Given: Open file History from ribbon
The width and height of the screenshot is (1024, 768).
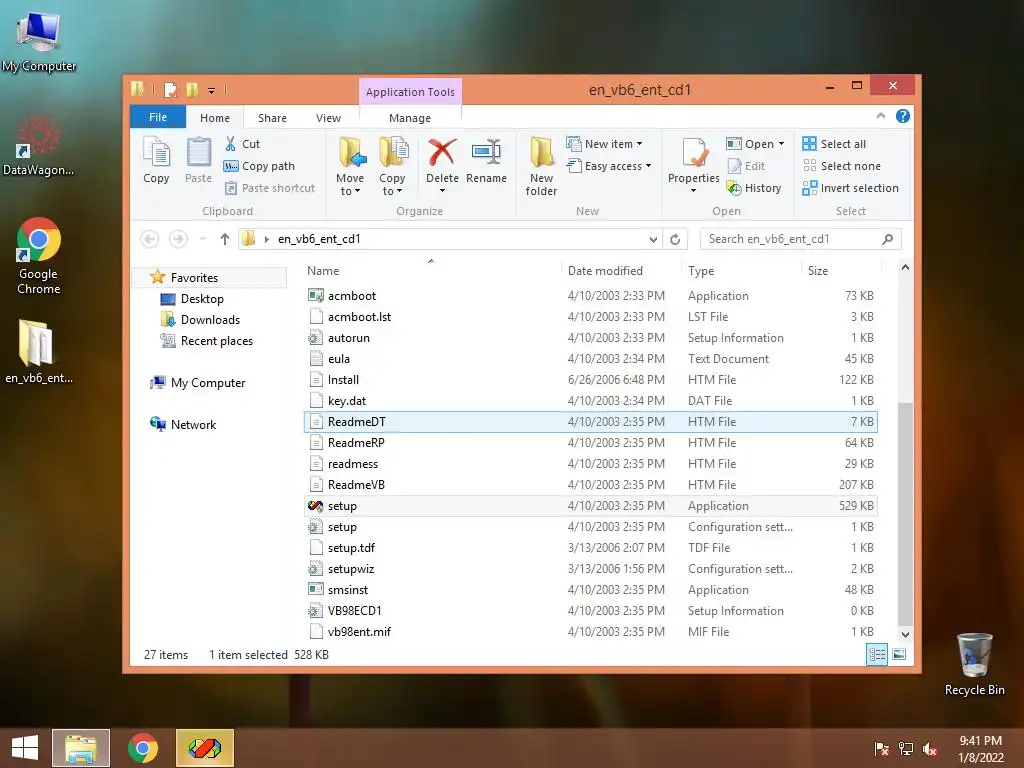Looking at the screenshot, I should click(x=754, y=188).
